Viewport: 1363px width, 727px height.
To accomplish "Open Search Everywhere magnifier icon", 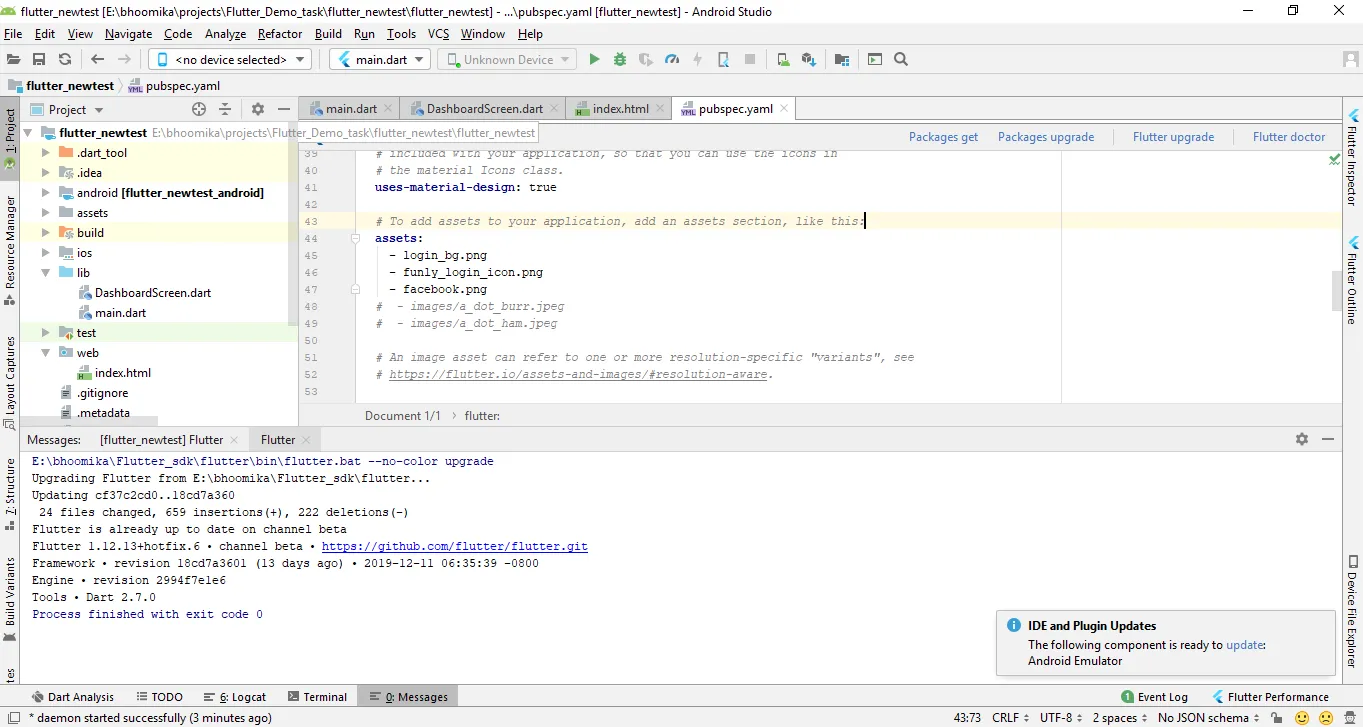I will point(901,60).
